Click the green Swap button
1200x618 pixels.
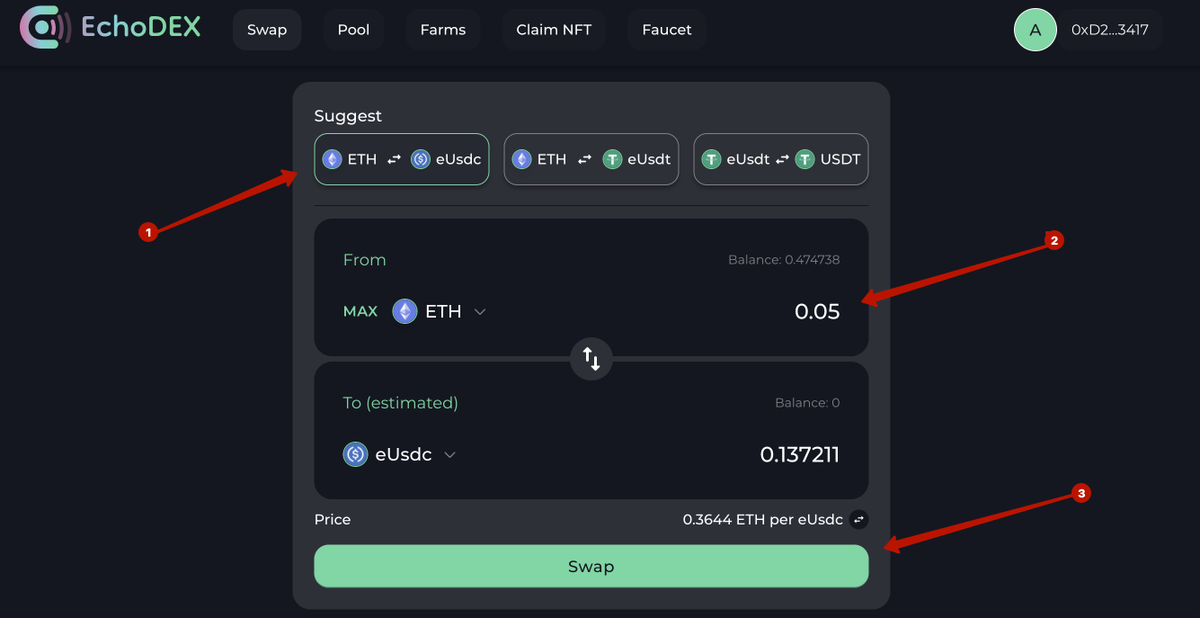click(591, 566)
